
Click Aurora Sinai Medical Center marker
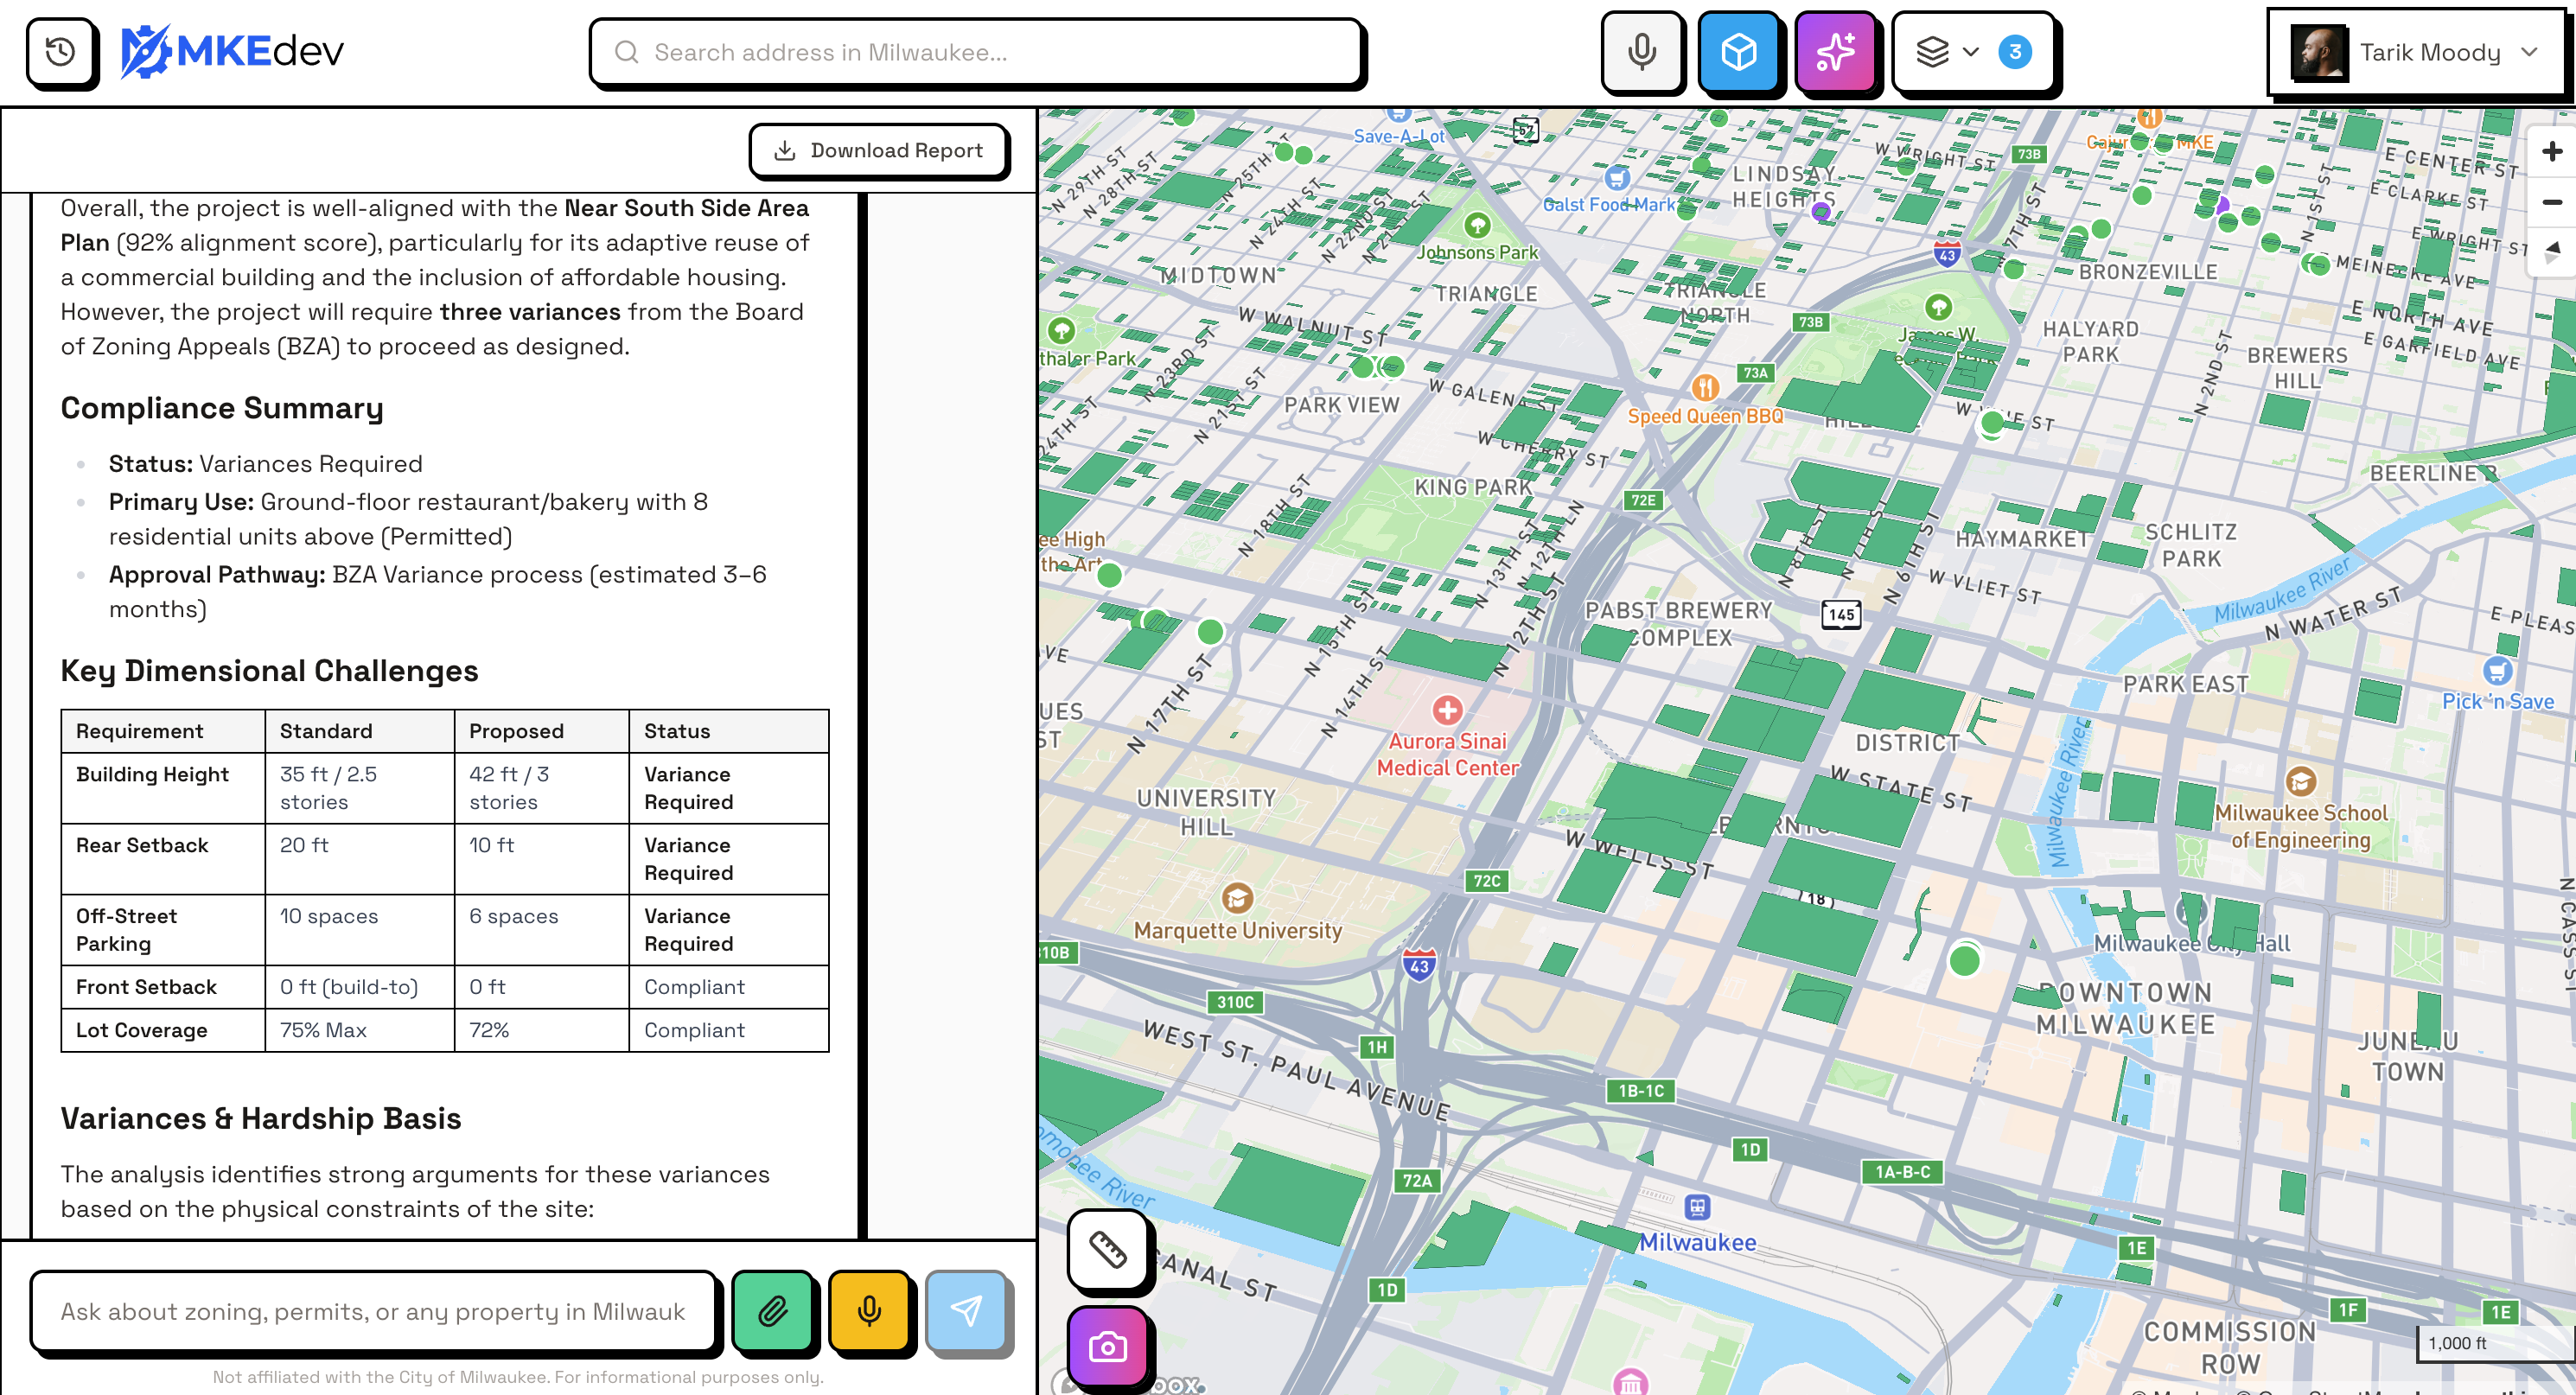click(1447, 711)
